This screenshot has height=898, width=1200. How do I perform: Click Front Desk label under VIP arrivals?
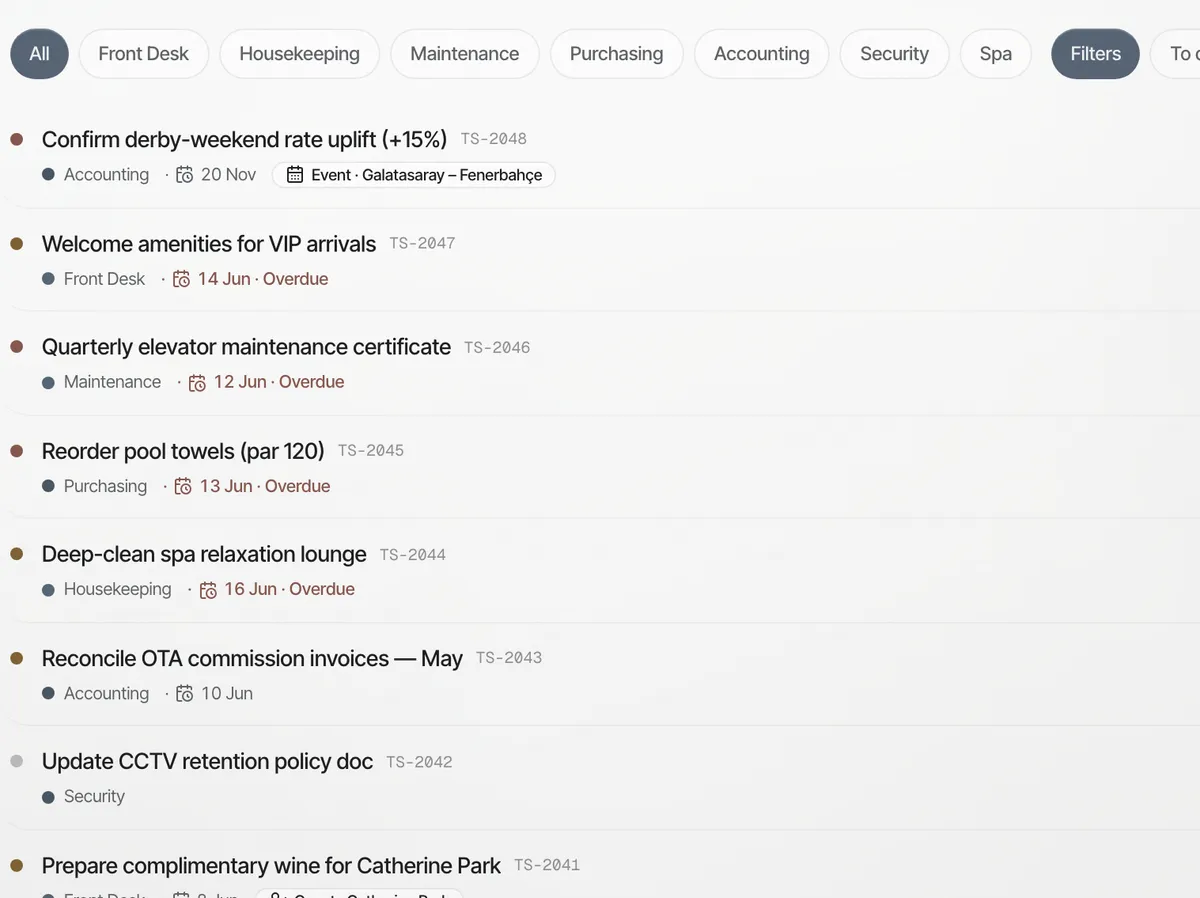click(x=104, y=279)
